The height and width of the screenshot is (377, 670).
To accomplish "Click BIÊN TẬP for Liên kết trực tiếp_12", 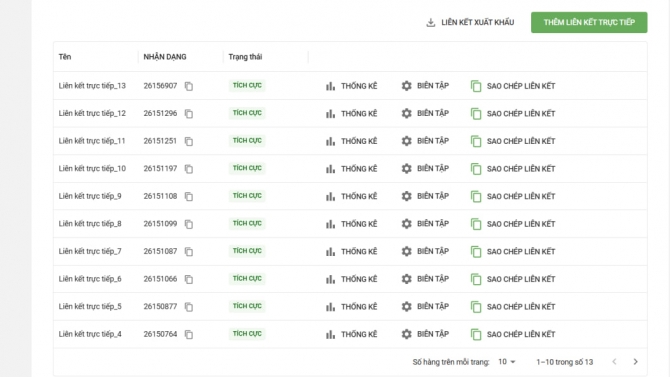I will click(x=425, y=113).
